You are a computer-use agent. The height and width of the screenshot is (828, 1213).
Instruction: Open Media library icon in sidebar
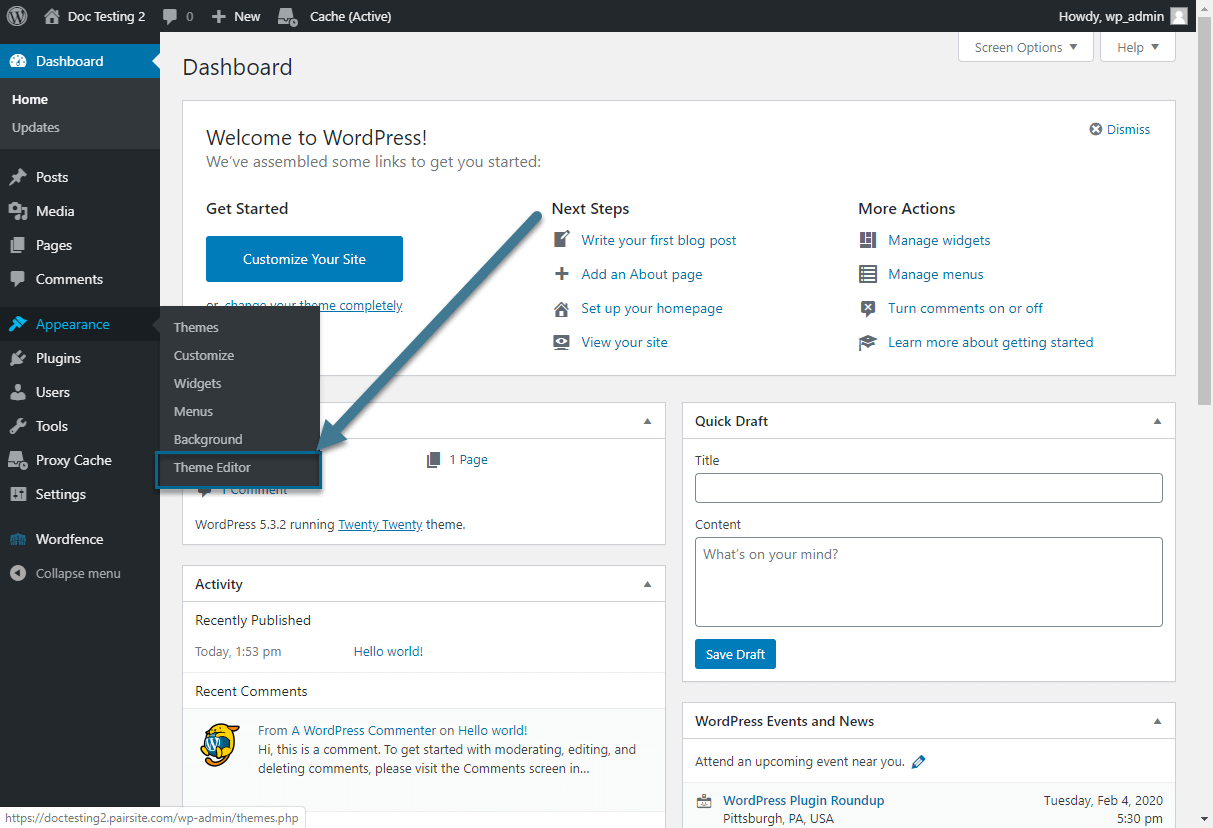coord(18,211)
